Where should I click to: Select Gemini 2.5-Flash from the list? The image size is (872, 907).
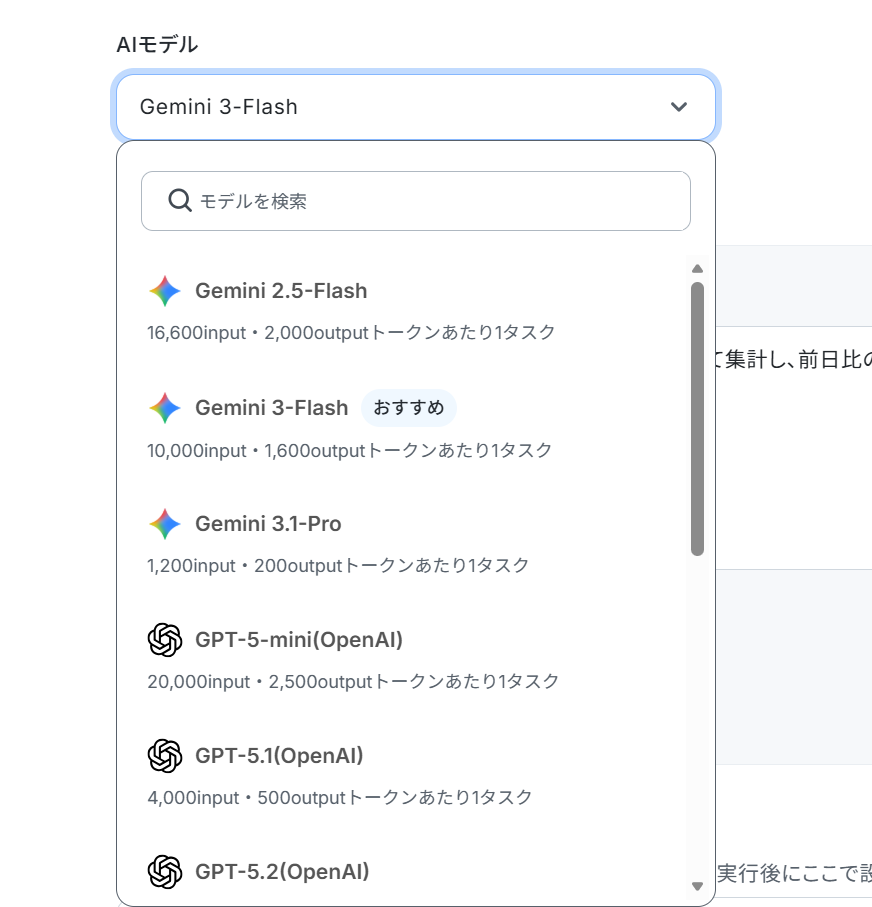click(403, 311)
